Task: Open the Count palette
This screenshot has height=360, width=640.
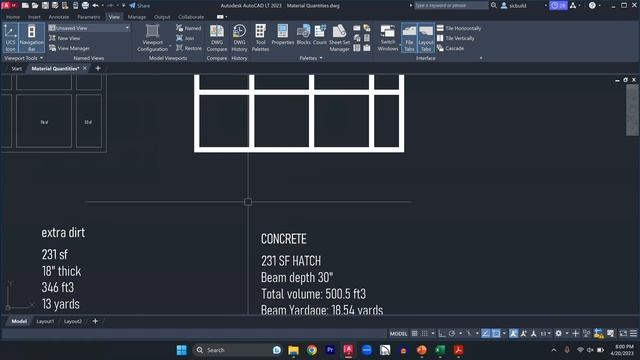Action: (320, 35)
